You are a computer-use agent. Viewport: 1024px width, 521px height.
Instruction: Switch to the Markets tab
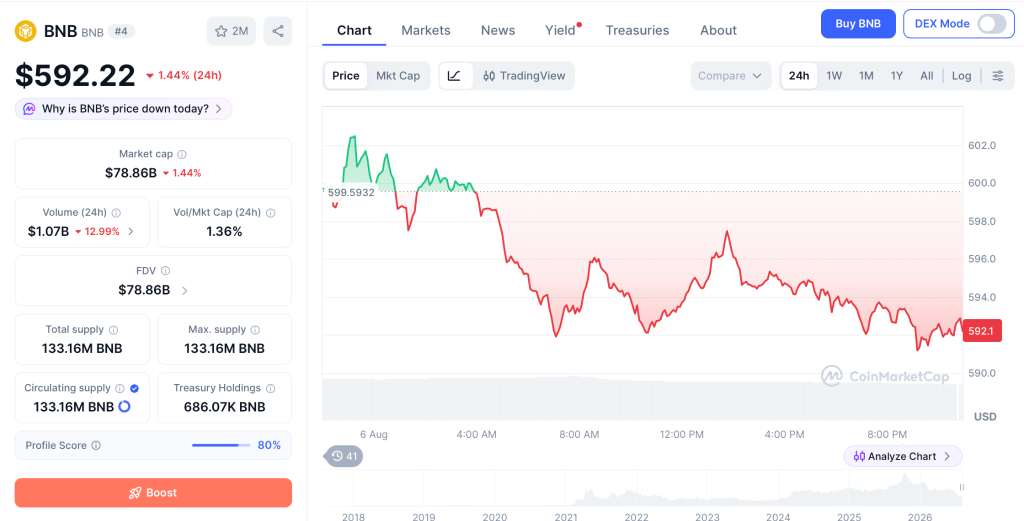[x=426, y=30]
